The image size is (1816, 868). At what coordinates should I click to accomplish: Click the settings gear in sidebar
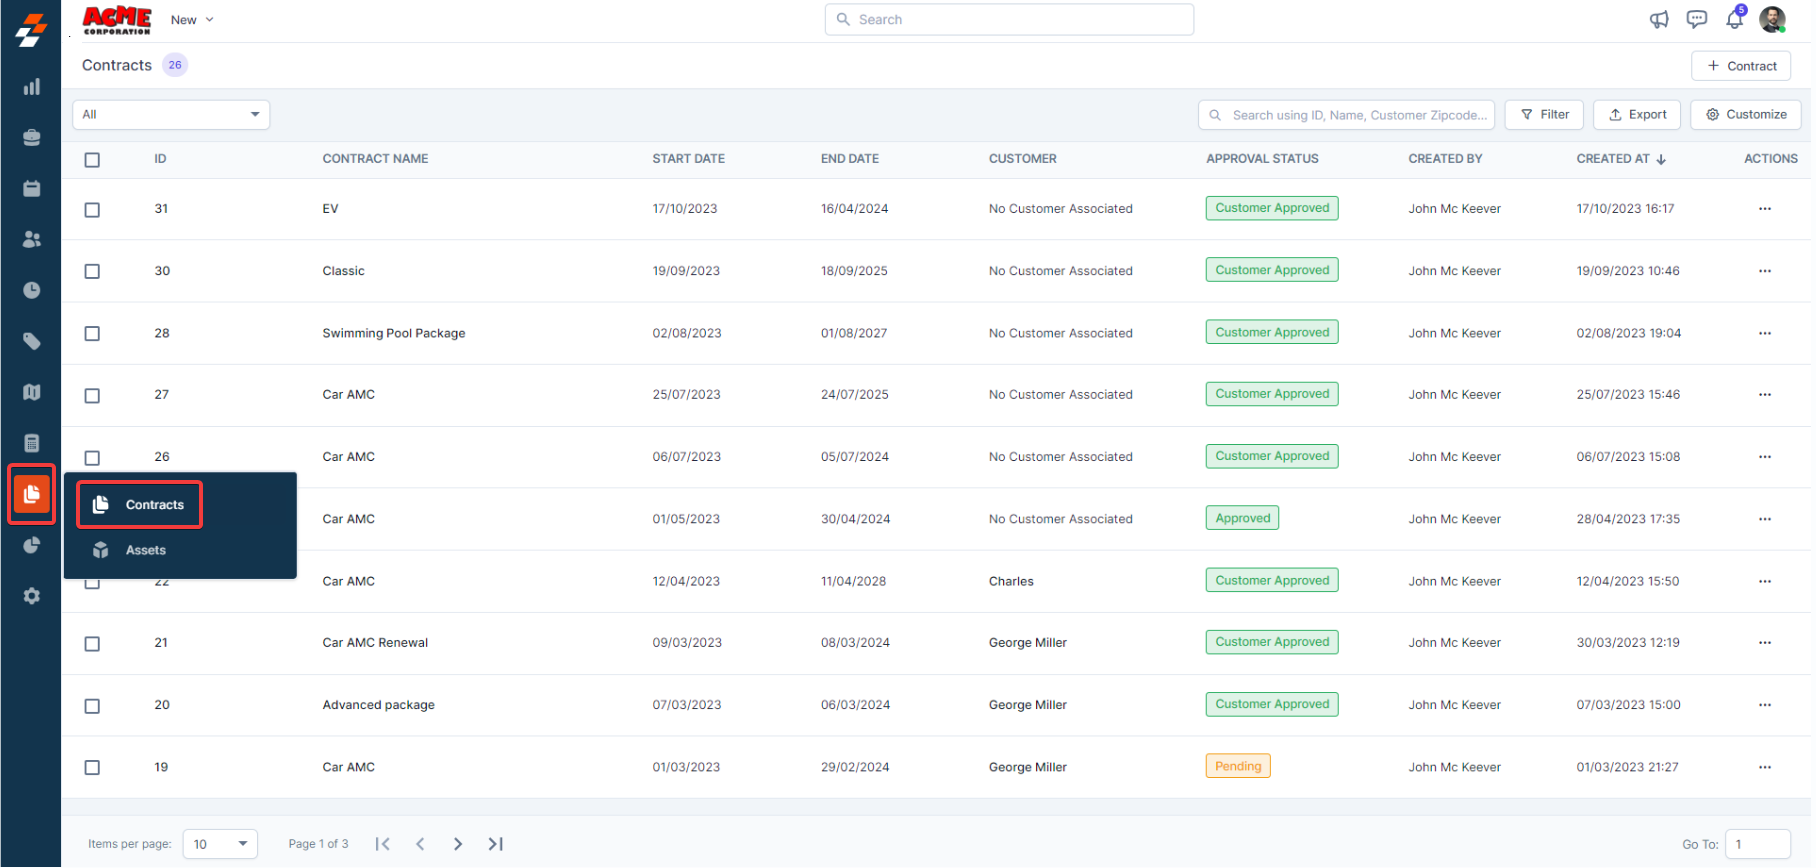tap(32, 596)
